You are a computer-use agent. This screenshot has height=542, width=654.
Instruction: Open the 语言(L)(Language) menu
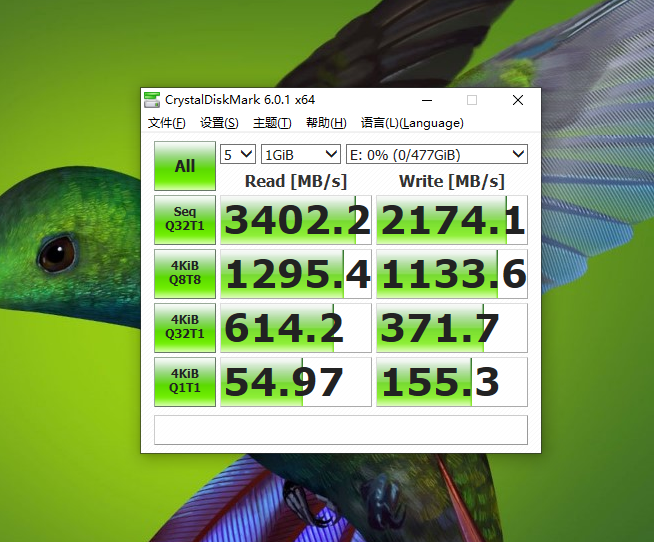(x=412, y=123)
